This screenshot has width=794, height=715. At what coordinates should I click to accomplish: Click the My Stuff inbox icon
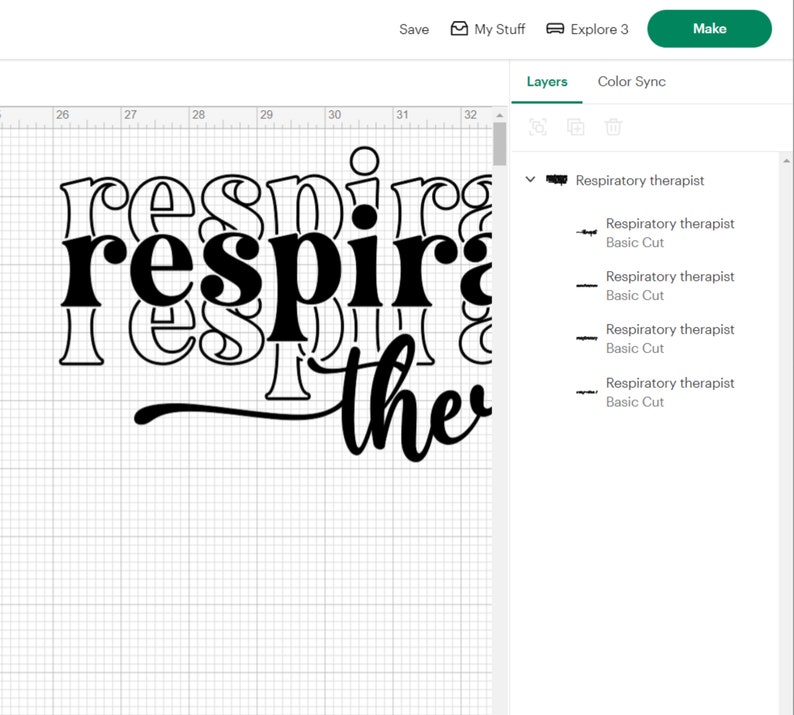pyautogui.click(x=459, y=28)
